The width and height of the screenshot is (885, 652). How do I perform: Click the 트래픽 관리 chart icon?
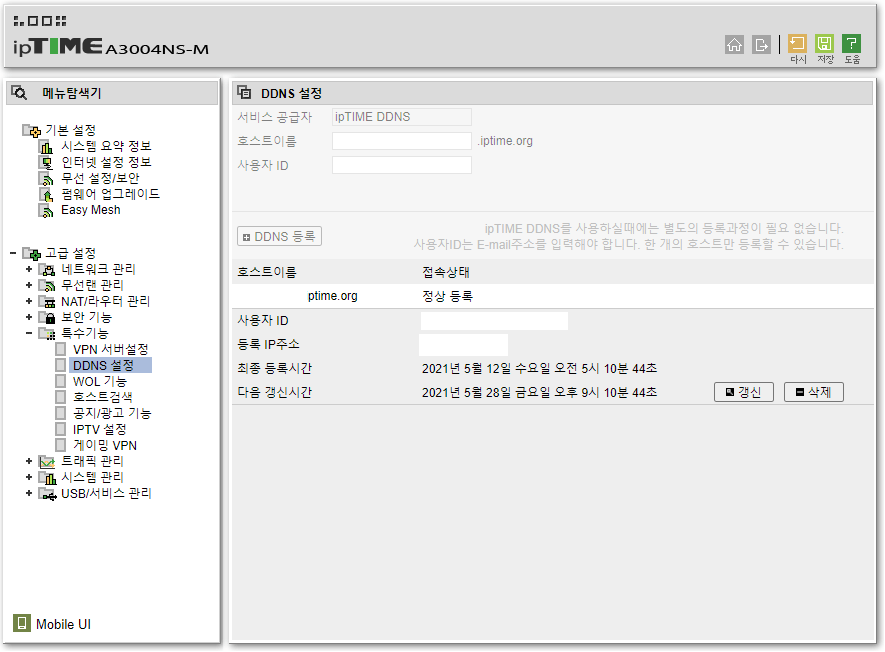click(x=47, y=462)
